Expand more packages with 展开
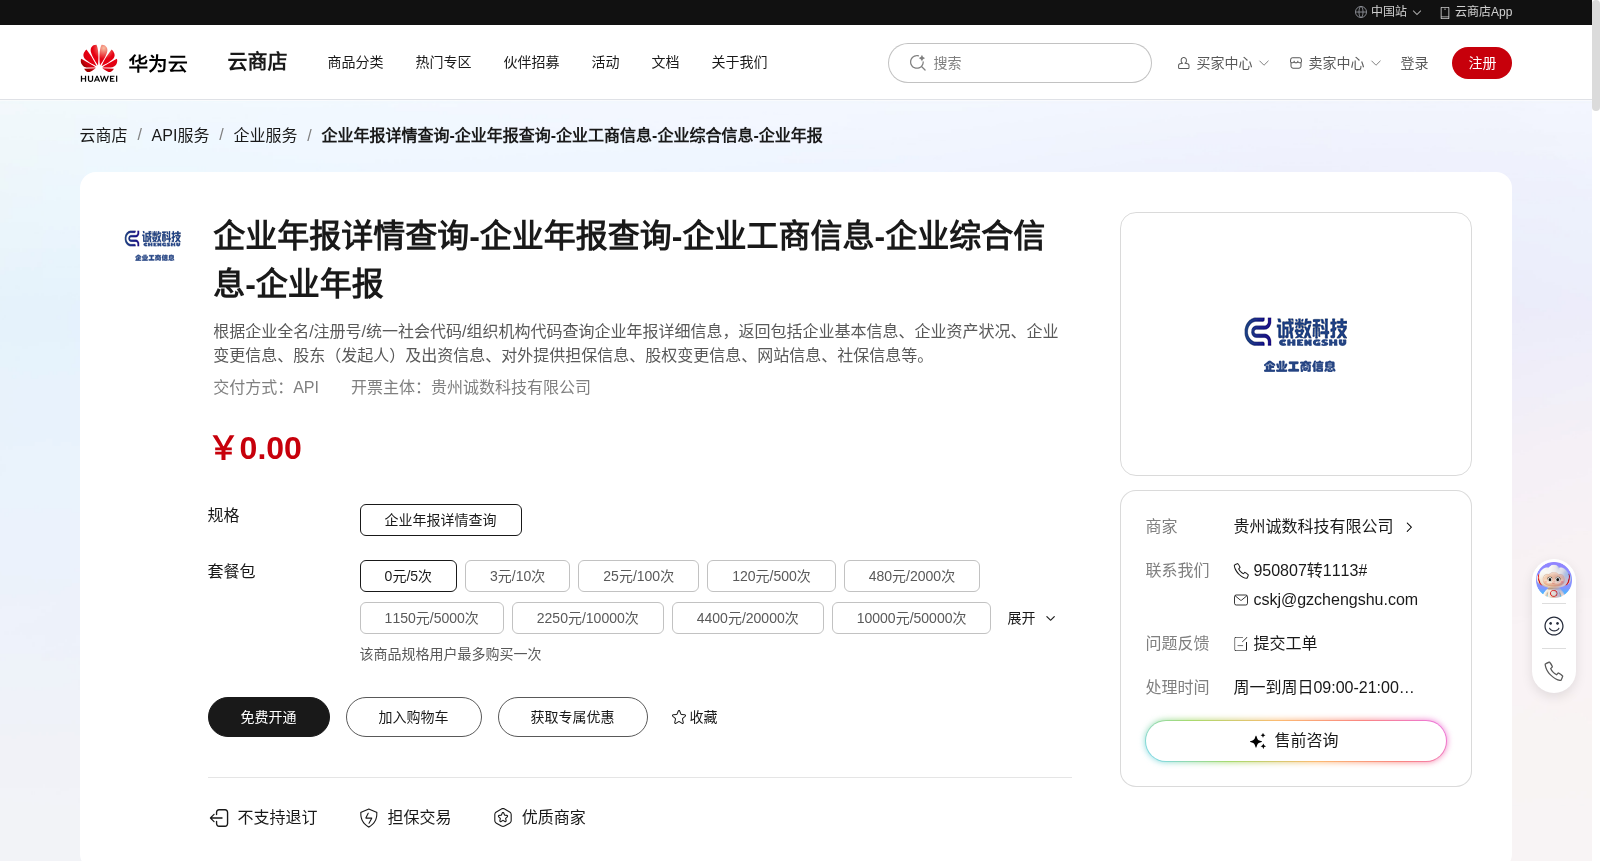The height and width of the screenshot is (861, 1600). [1031, 618]
